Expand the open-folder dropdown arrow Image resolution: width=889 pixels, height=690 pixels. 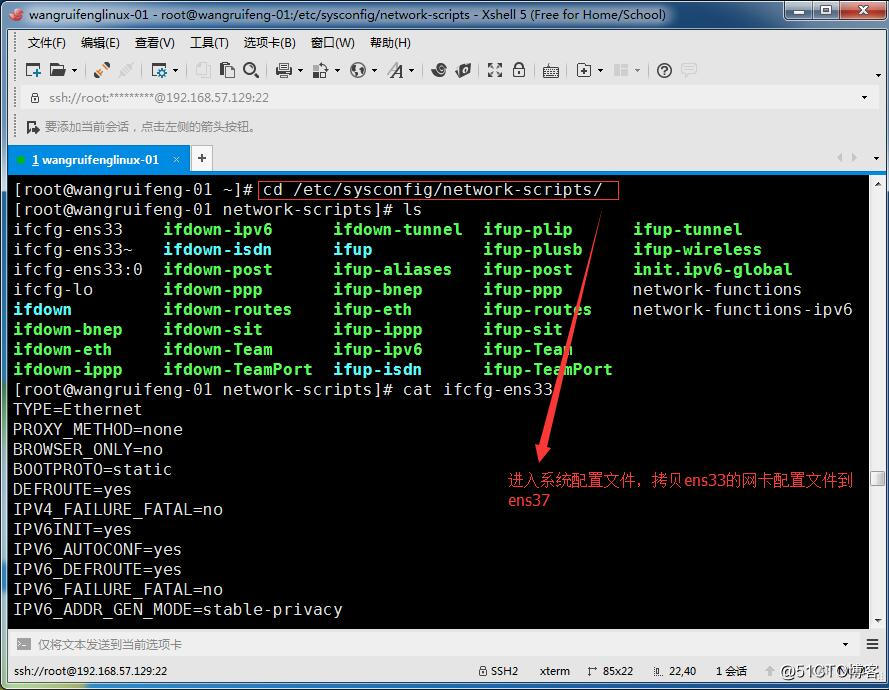74,70
